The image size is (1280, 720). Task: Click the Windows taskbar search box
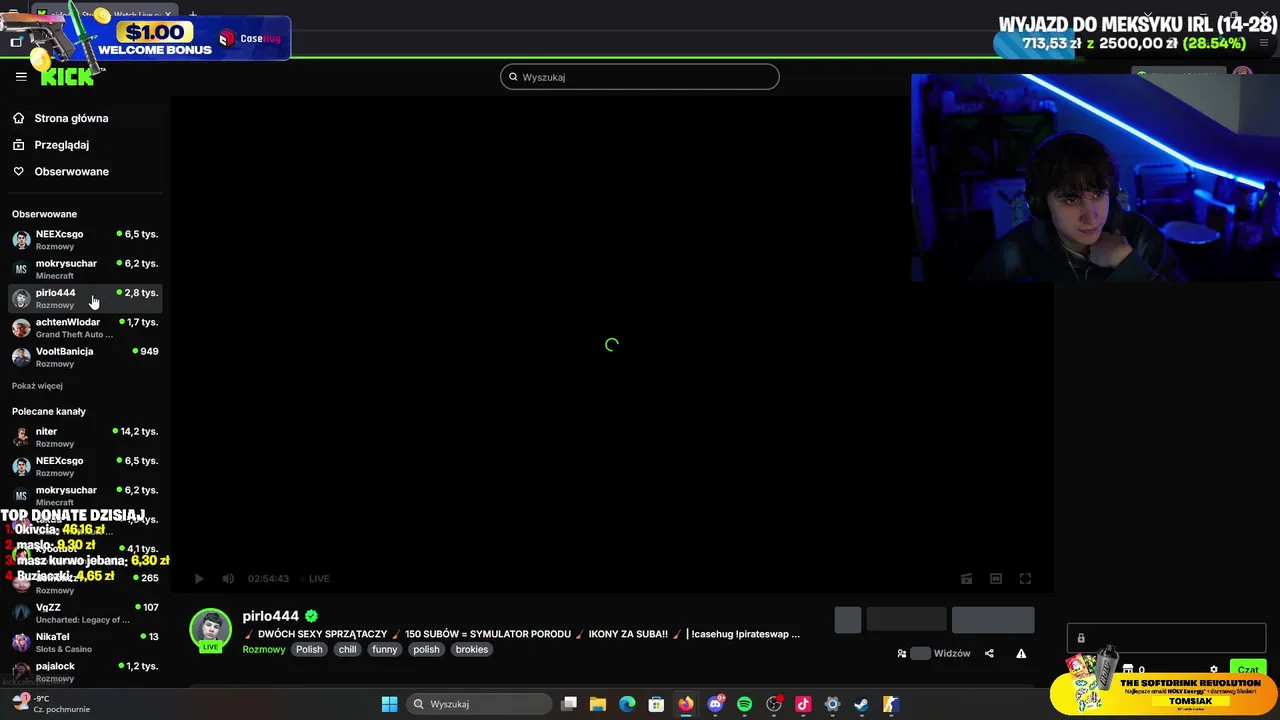pyautogui.click(x=478, y=704)
